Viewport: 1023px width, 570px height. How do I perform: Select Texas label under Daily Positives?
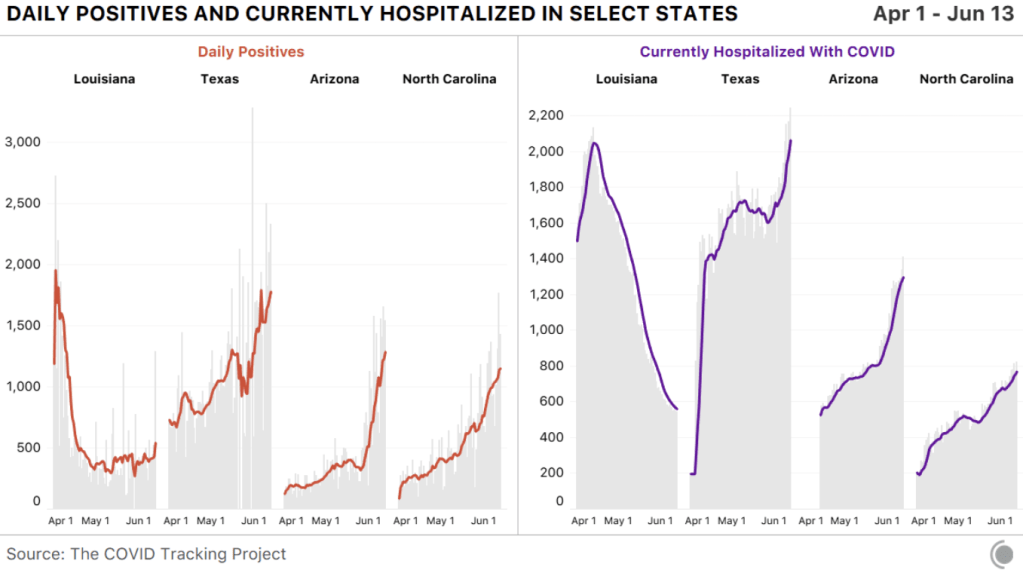point(219,79)
